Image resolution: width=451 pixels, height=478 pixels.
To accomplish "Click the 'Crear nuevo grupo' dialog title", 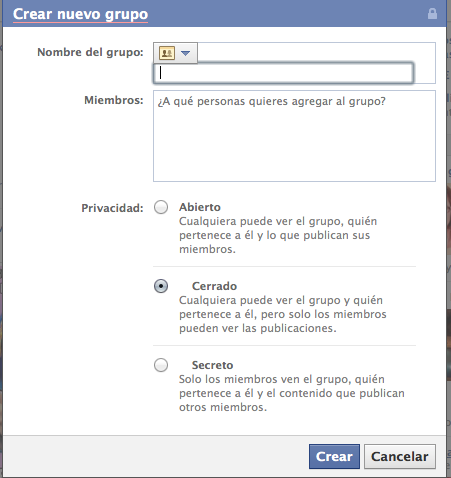I will point(80,14).
